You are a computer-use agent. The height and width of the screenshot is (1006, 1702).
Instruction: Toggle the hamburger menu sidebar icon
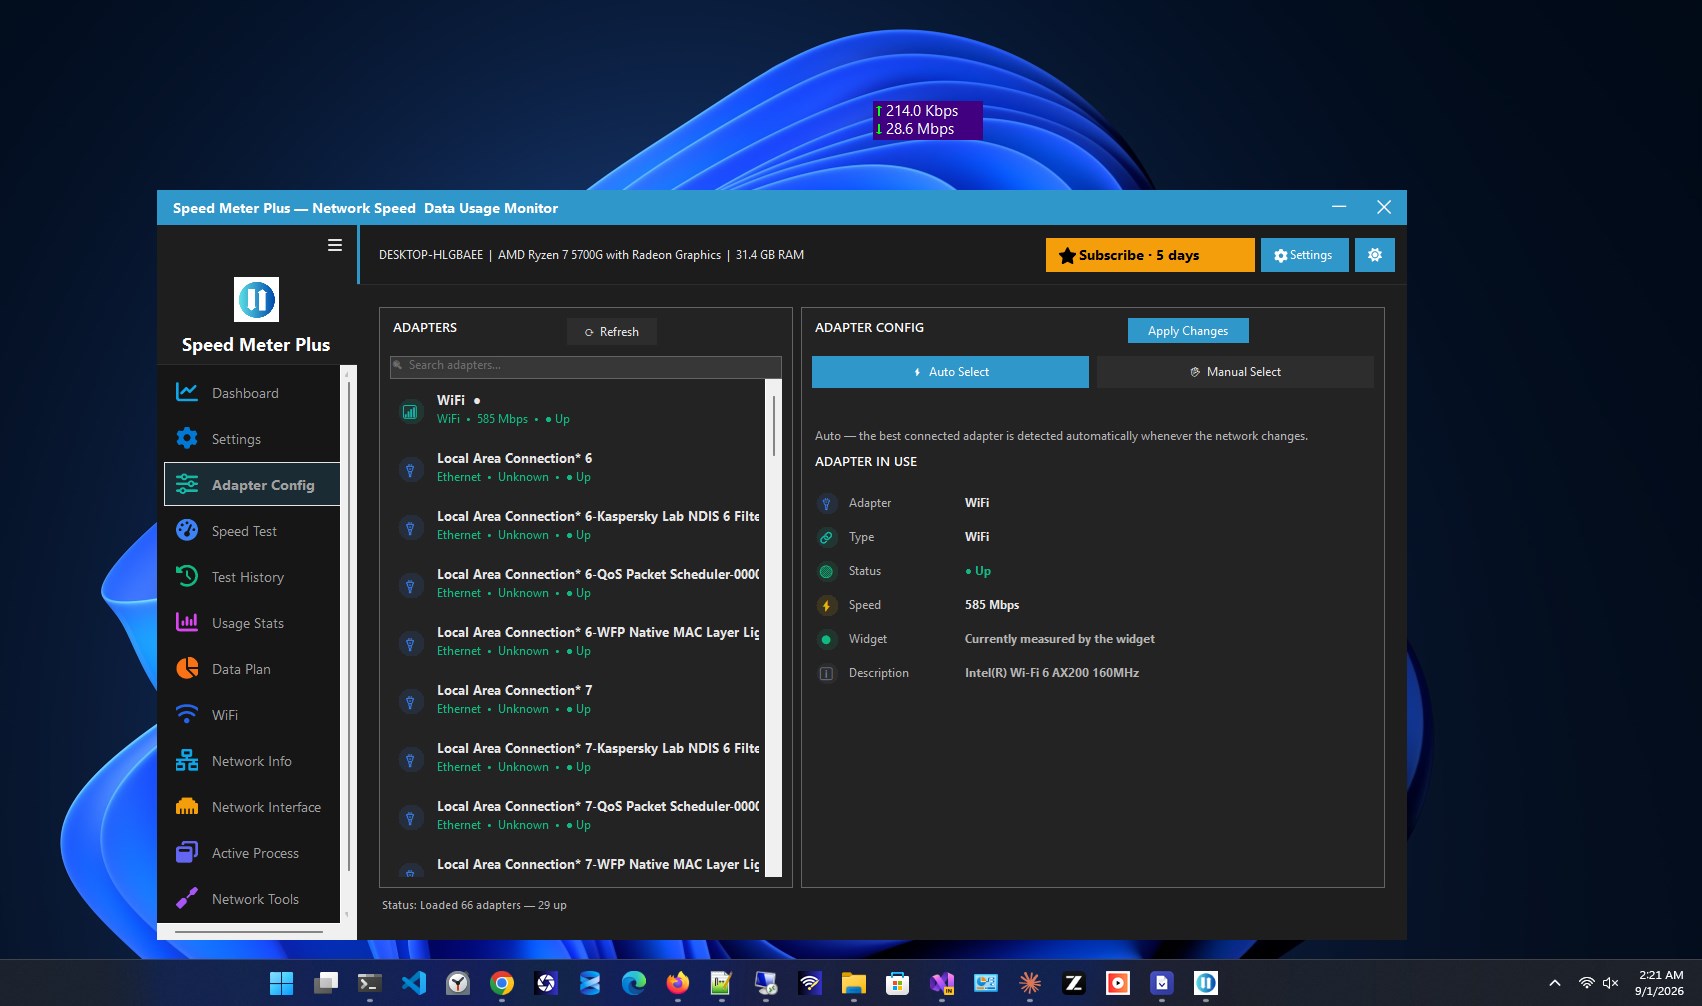tap(335, 245)
